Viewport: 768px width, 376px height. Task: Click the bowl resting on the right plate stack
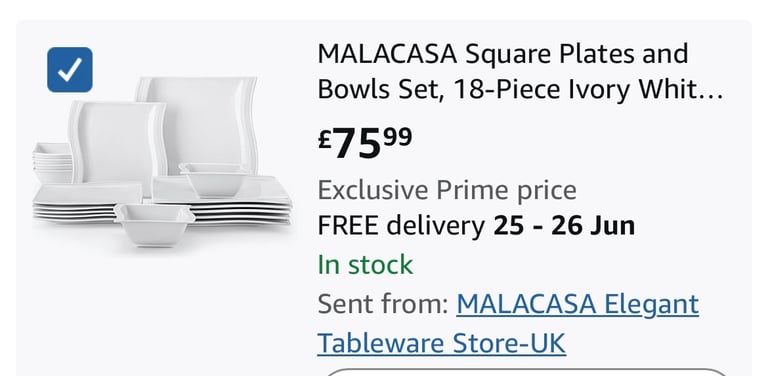pos(216,179)
